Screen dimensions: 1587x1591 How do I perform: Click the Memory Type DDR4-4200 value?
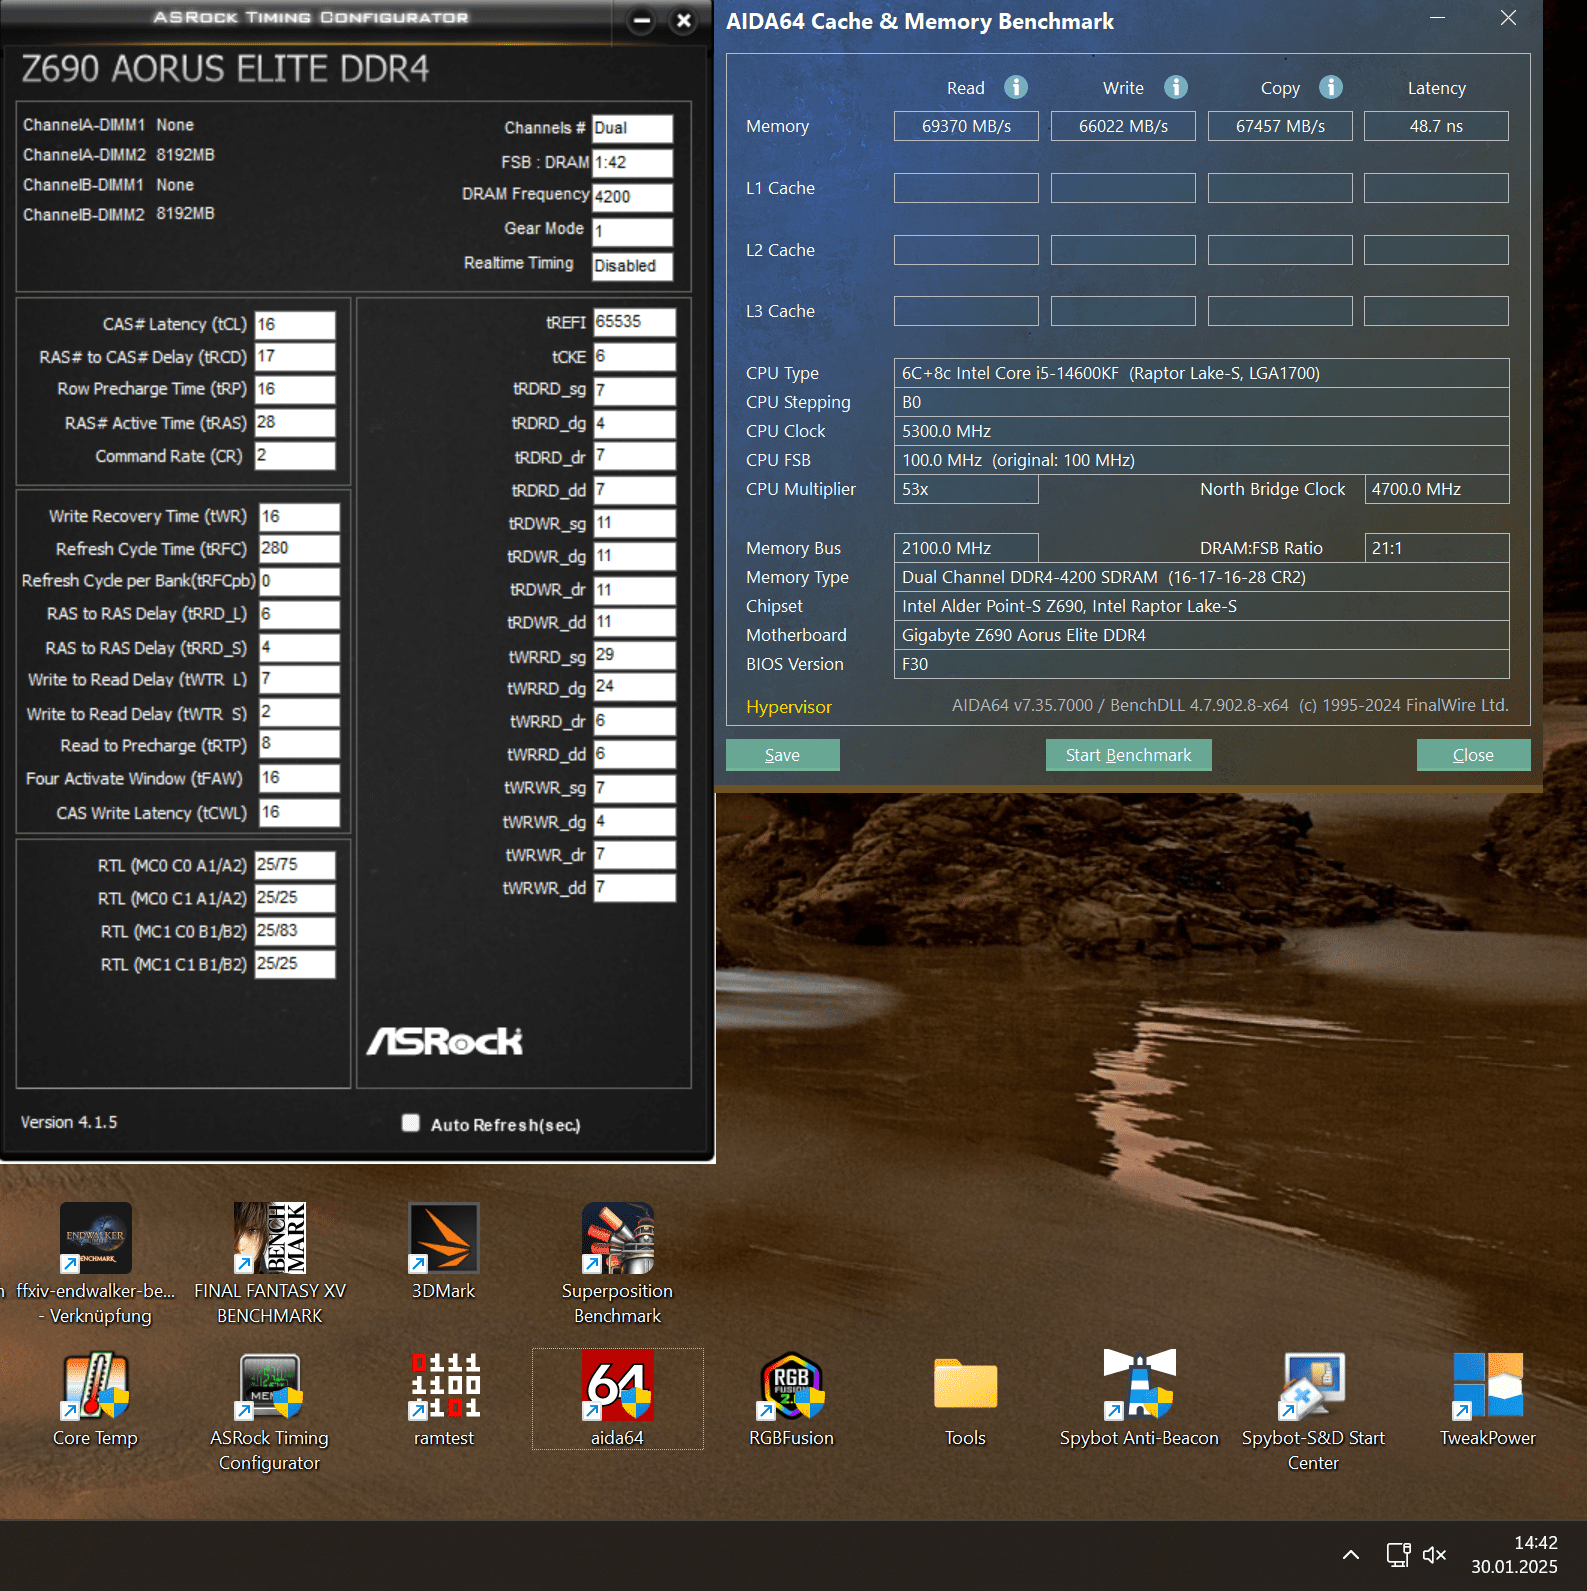click(x=1201, y=577)
